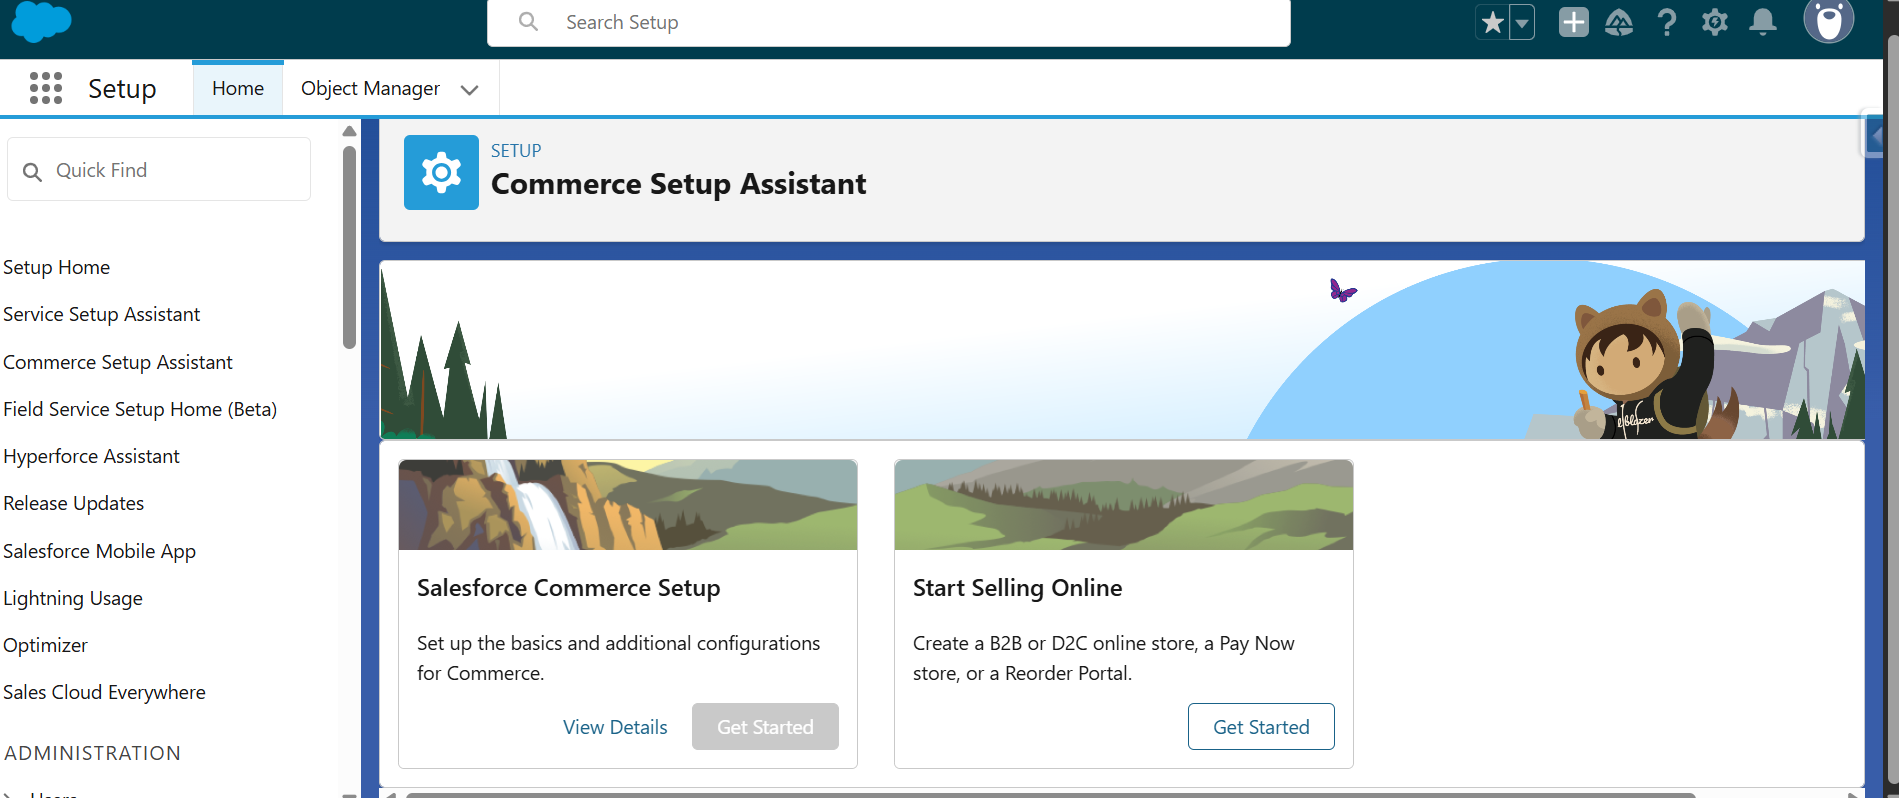The height and width of the screenshot is (798, 1899).
Task: Click Get Started under Start Selling Online
Action: tap(1260, 727)
